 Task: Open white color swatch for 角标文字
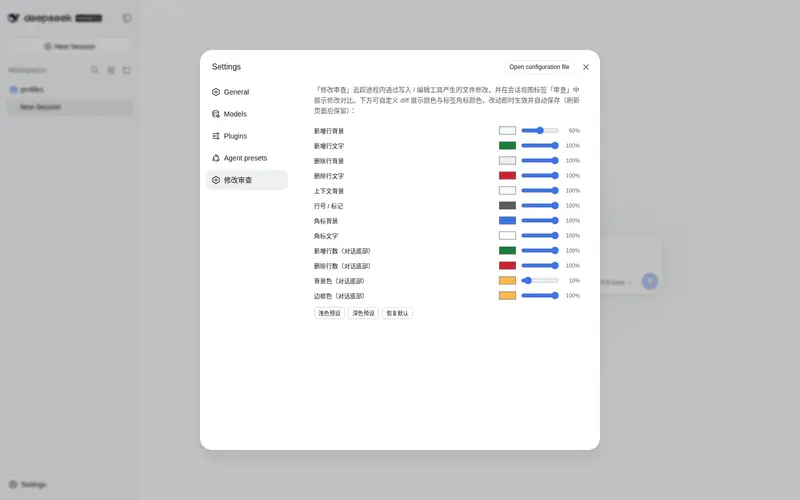507,236
